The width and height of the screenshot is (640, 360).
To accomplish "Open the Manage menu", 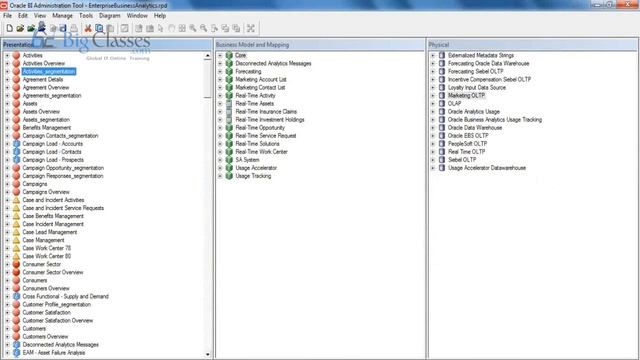I will [62, 16].
